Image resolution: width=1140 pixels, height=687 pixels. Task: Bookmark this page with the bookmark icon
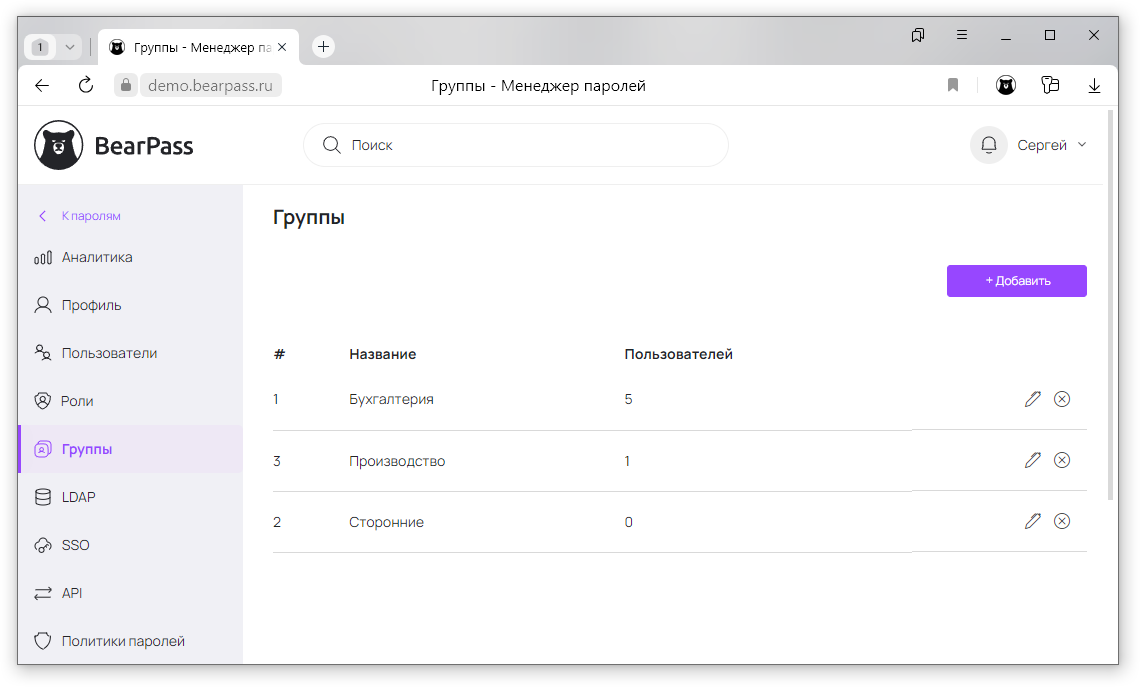click(x=953, y=86)
